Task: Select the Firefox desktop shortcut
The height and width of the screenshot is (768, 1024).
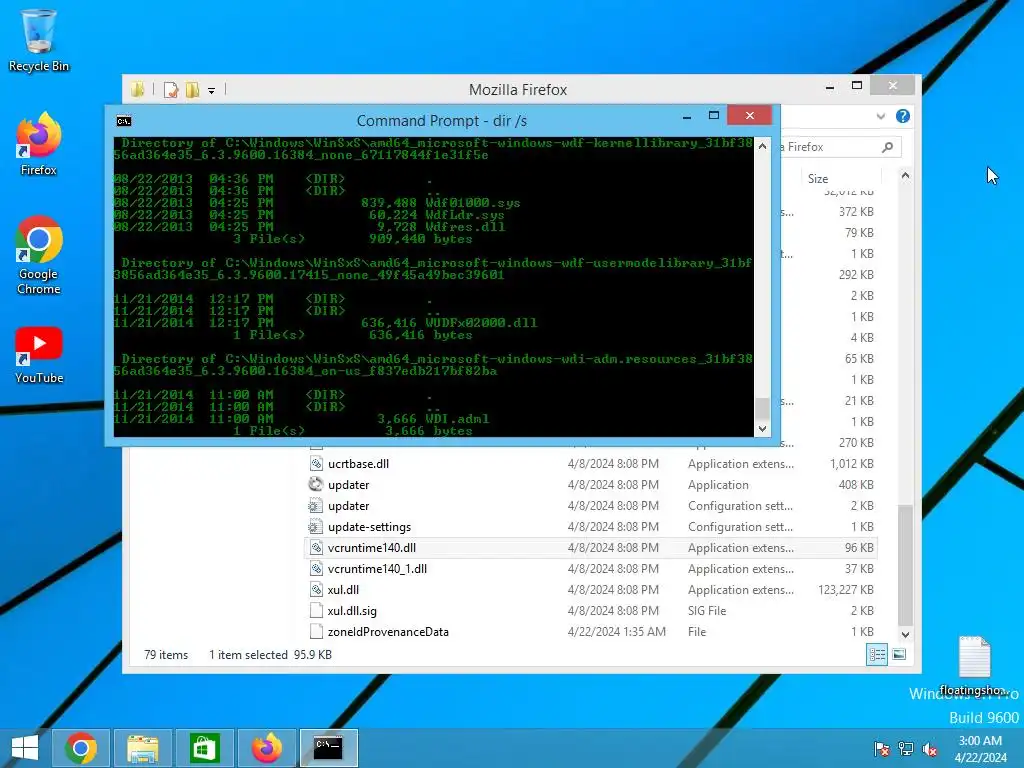Action: click(x=39, y=144)
